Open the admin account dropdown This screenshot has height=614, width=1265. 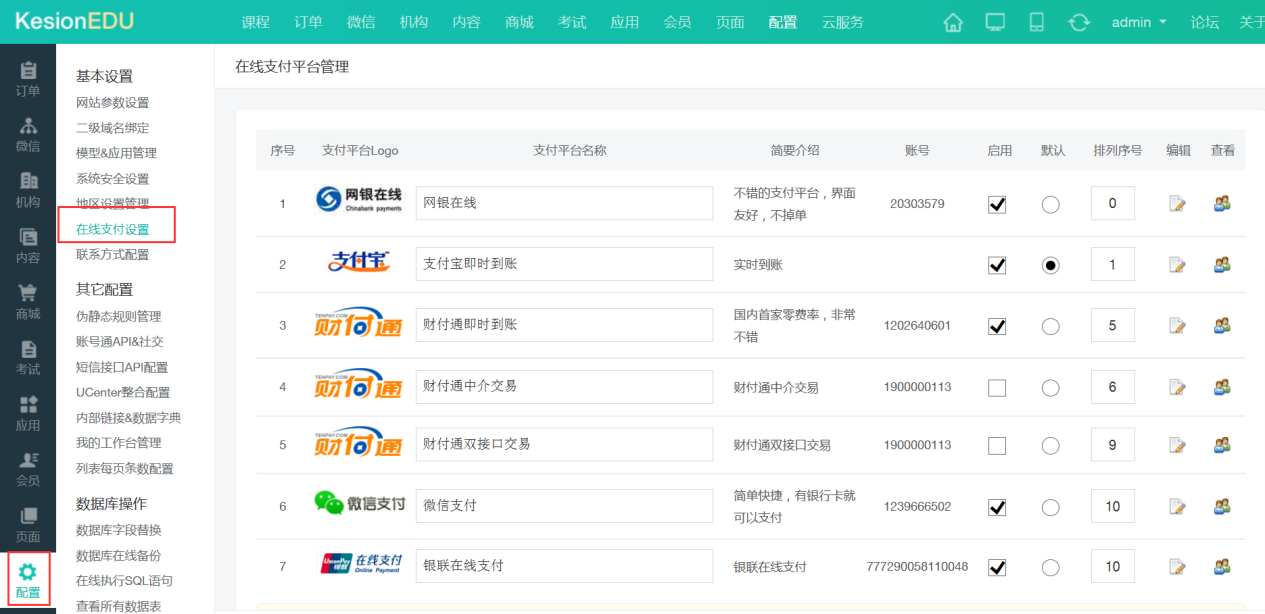(x=1138, y=21)
